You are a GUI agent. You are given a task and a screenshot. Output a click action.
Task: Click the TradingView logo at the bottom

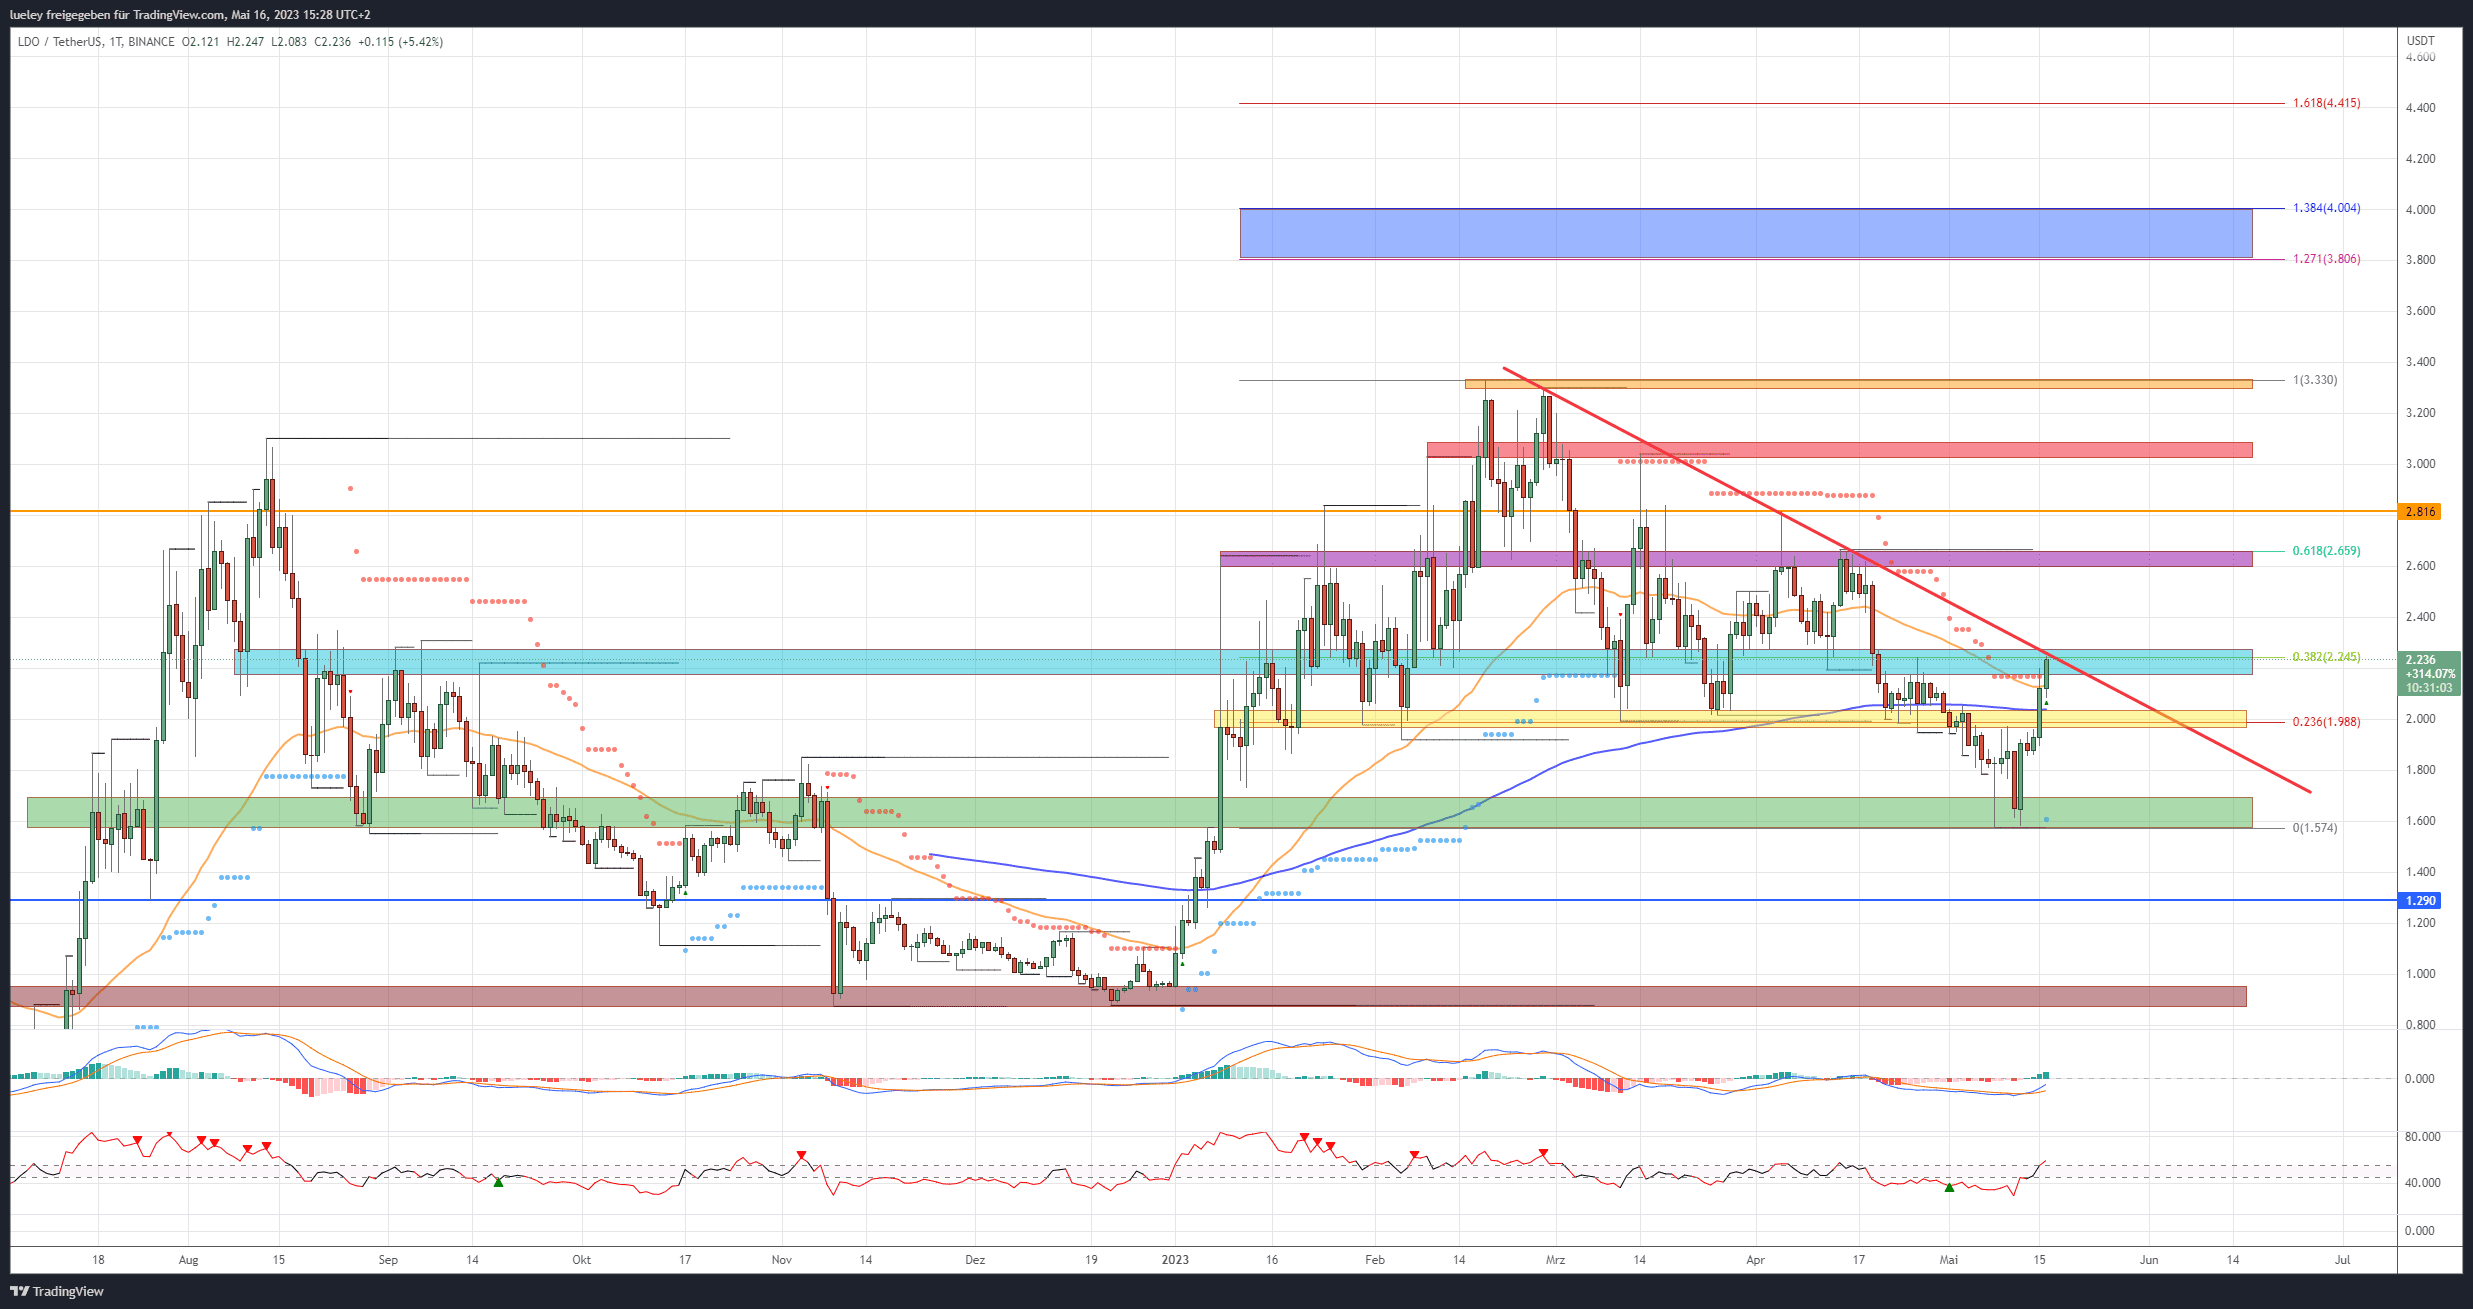coord(57,1291)
